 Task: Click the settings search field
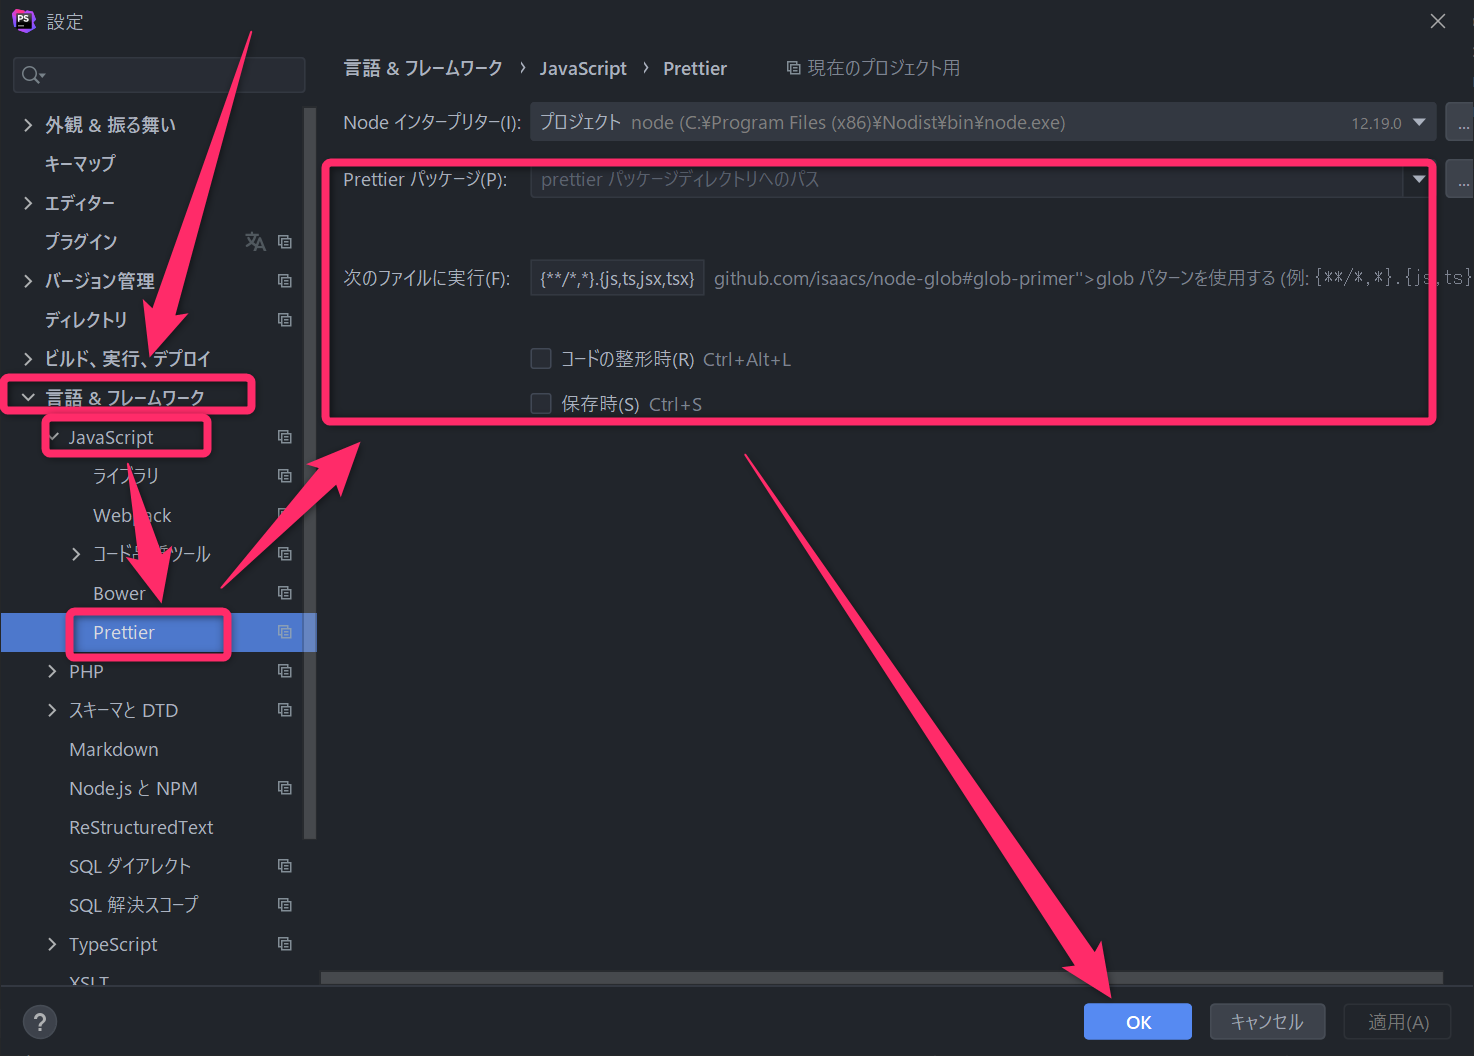click(x=159, y=75)
